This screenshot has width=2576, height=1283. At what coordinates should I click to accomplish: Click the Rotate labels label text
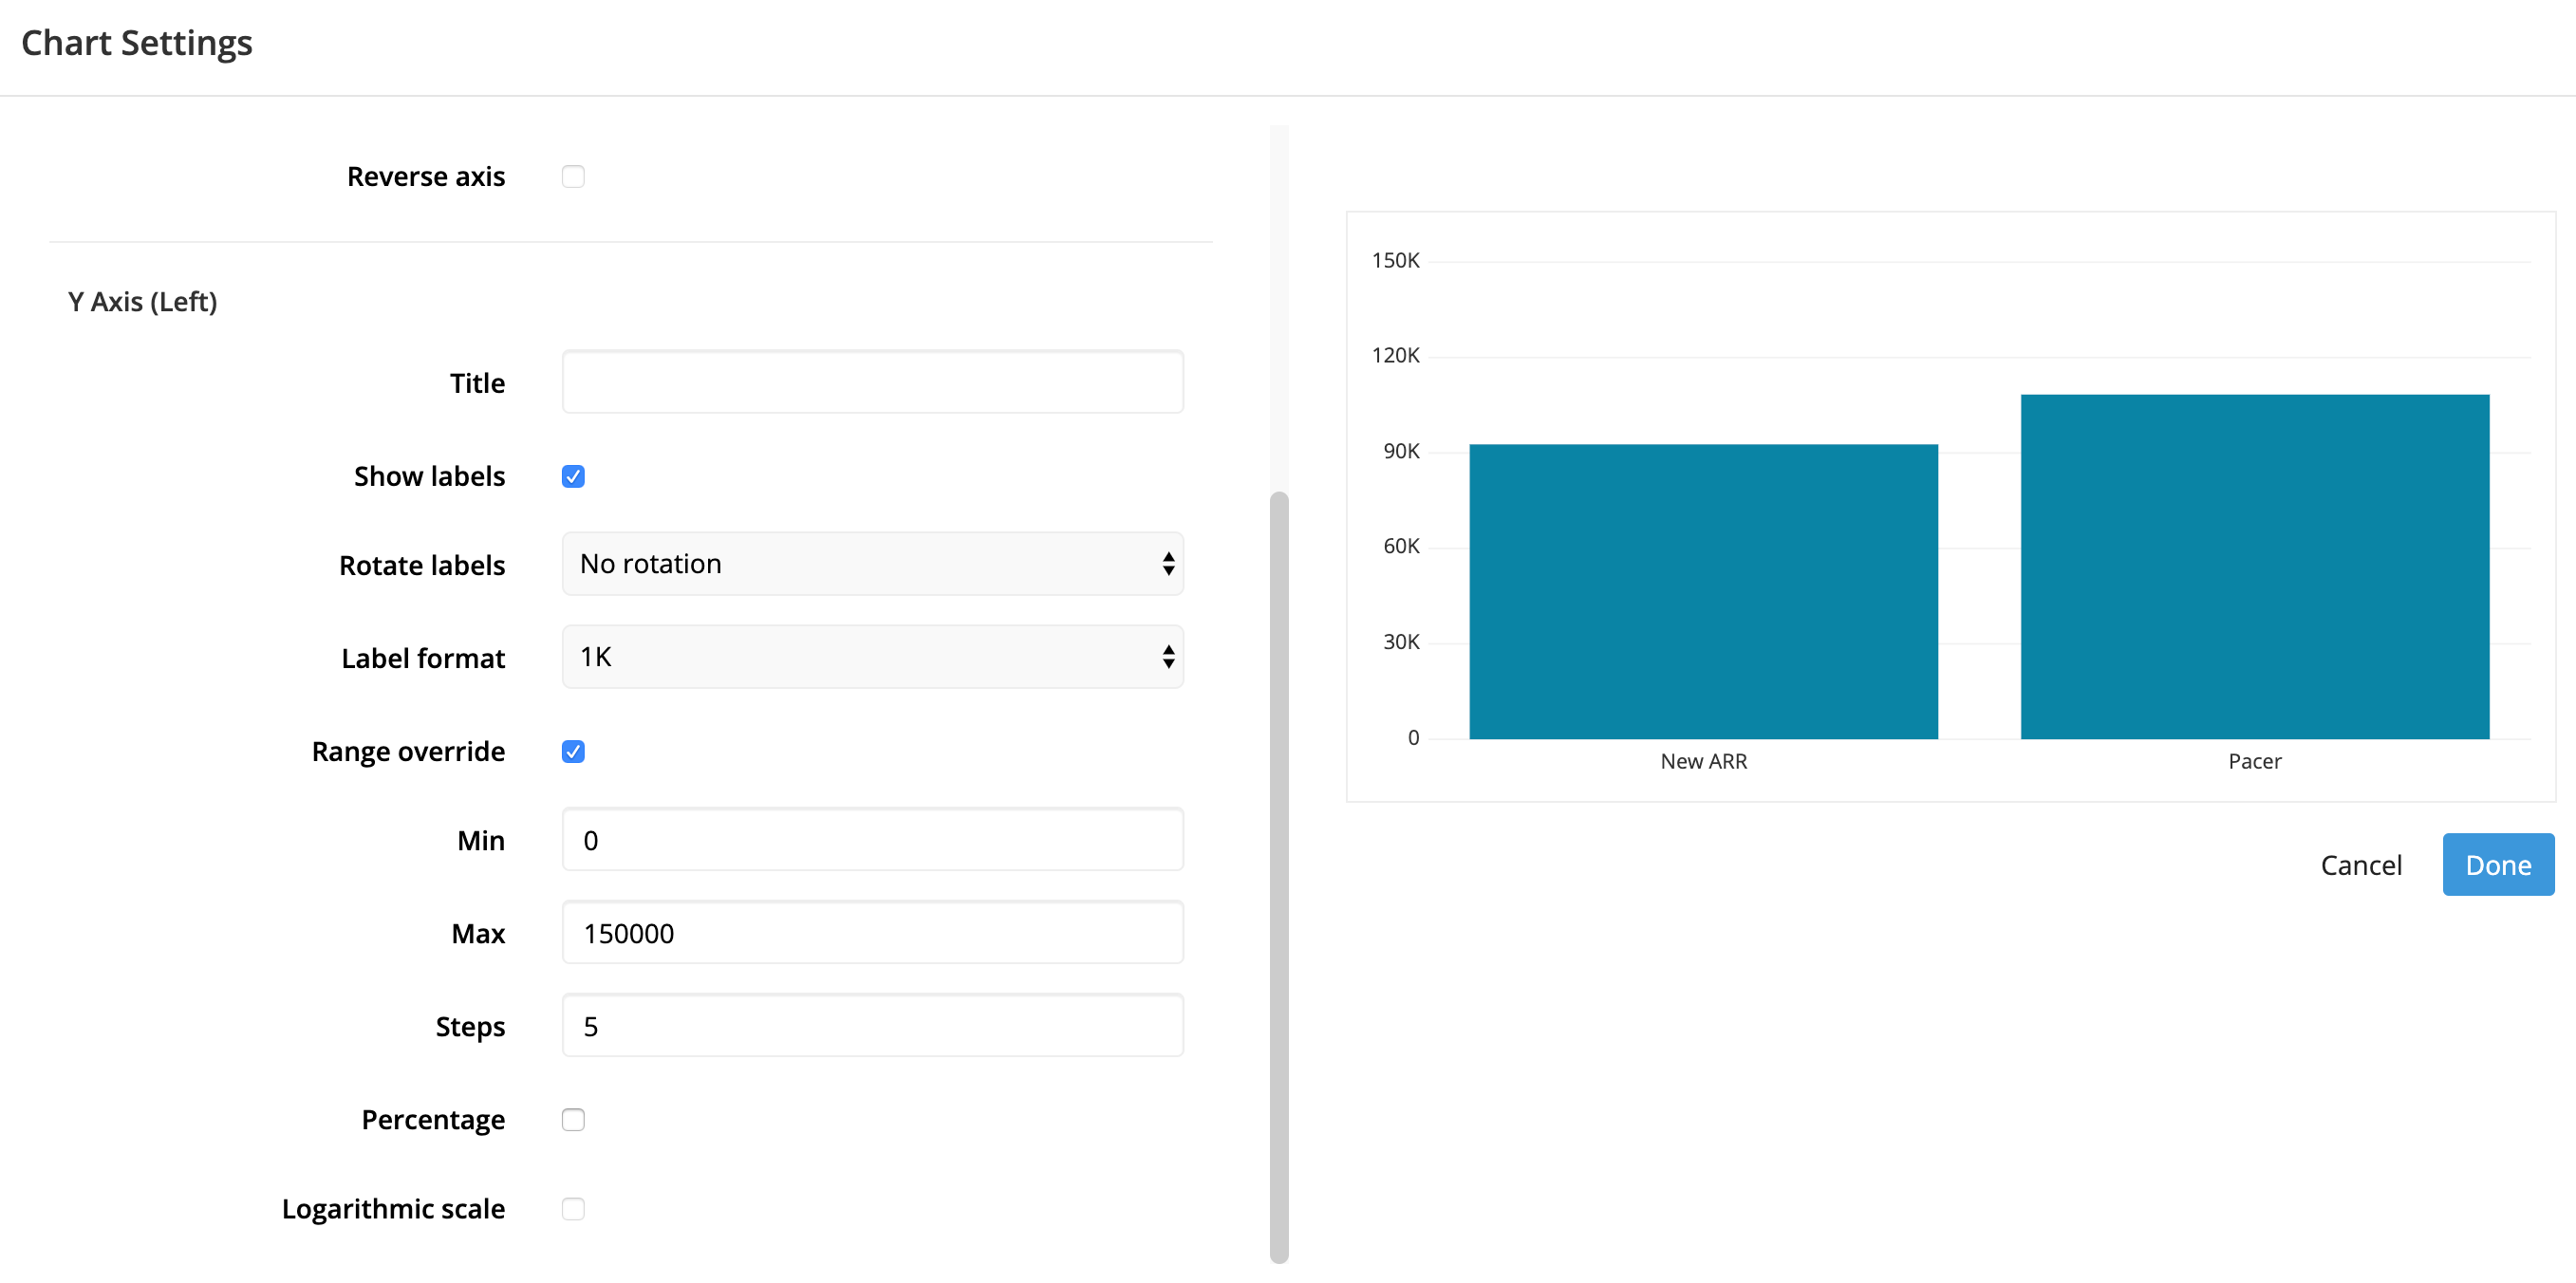click(x=422, y=566)
